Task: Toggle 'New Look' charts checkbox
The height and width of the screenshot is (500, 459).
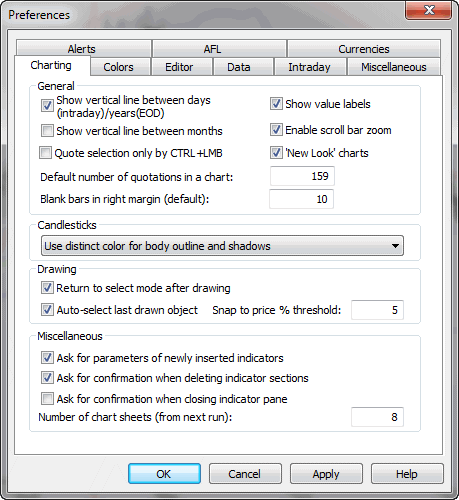Action: (x=276, y=153)
